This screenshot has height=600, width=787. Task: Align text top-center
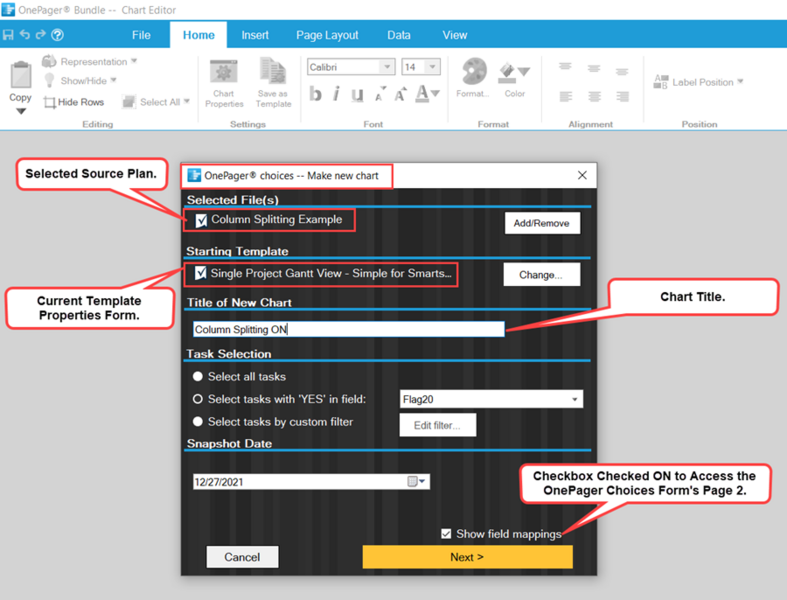click(x=594, y=68)
